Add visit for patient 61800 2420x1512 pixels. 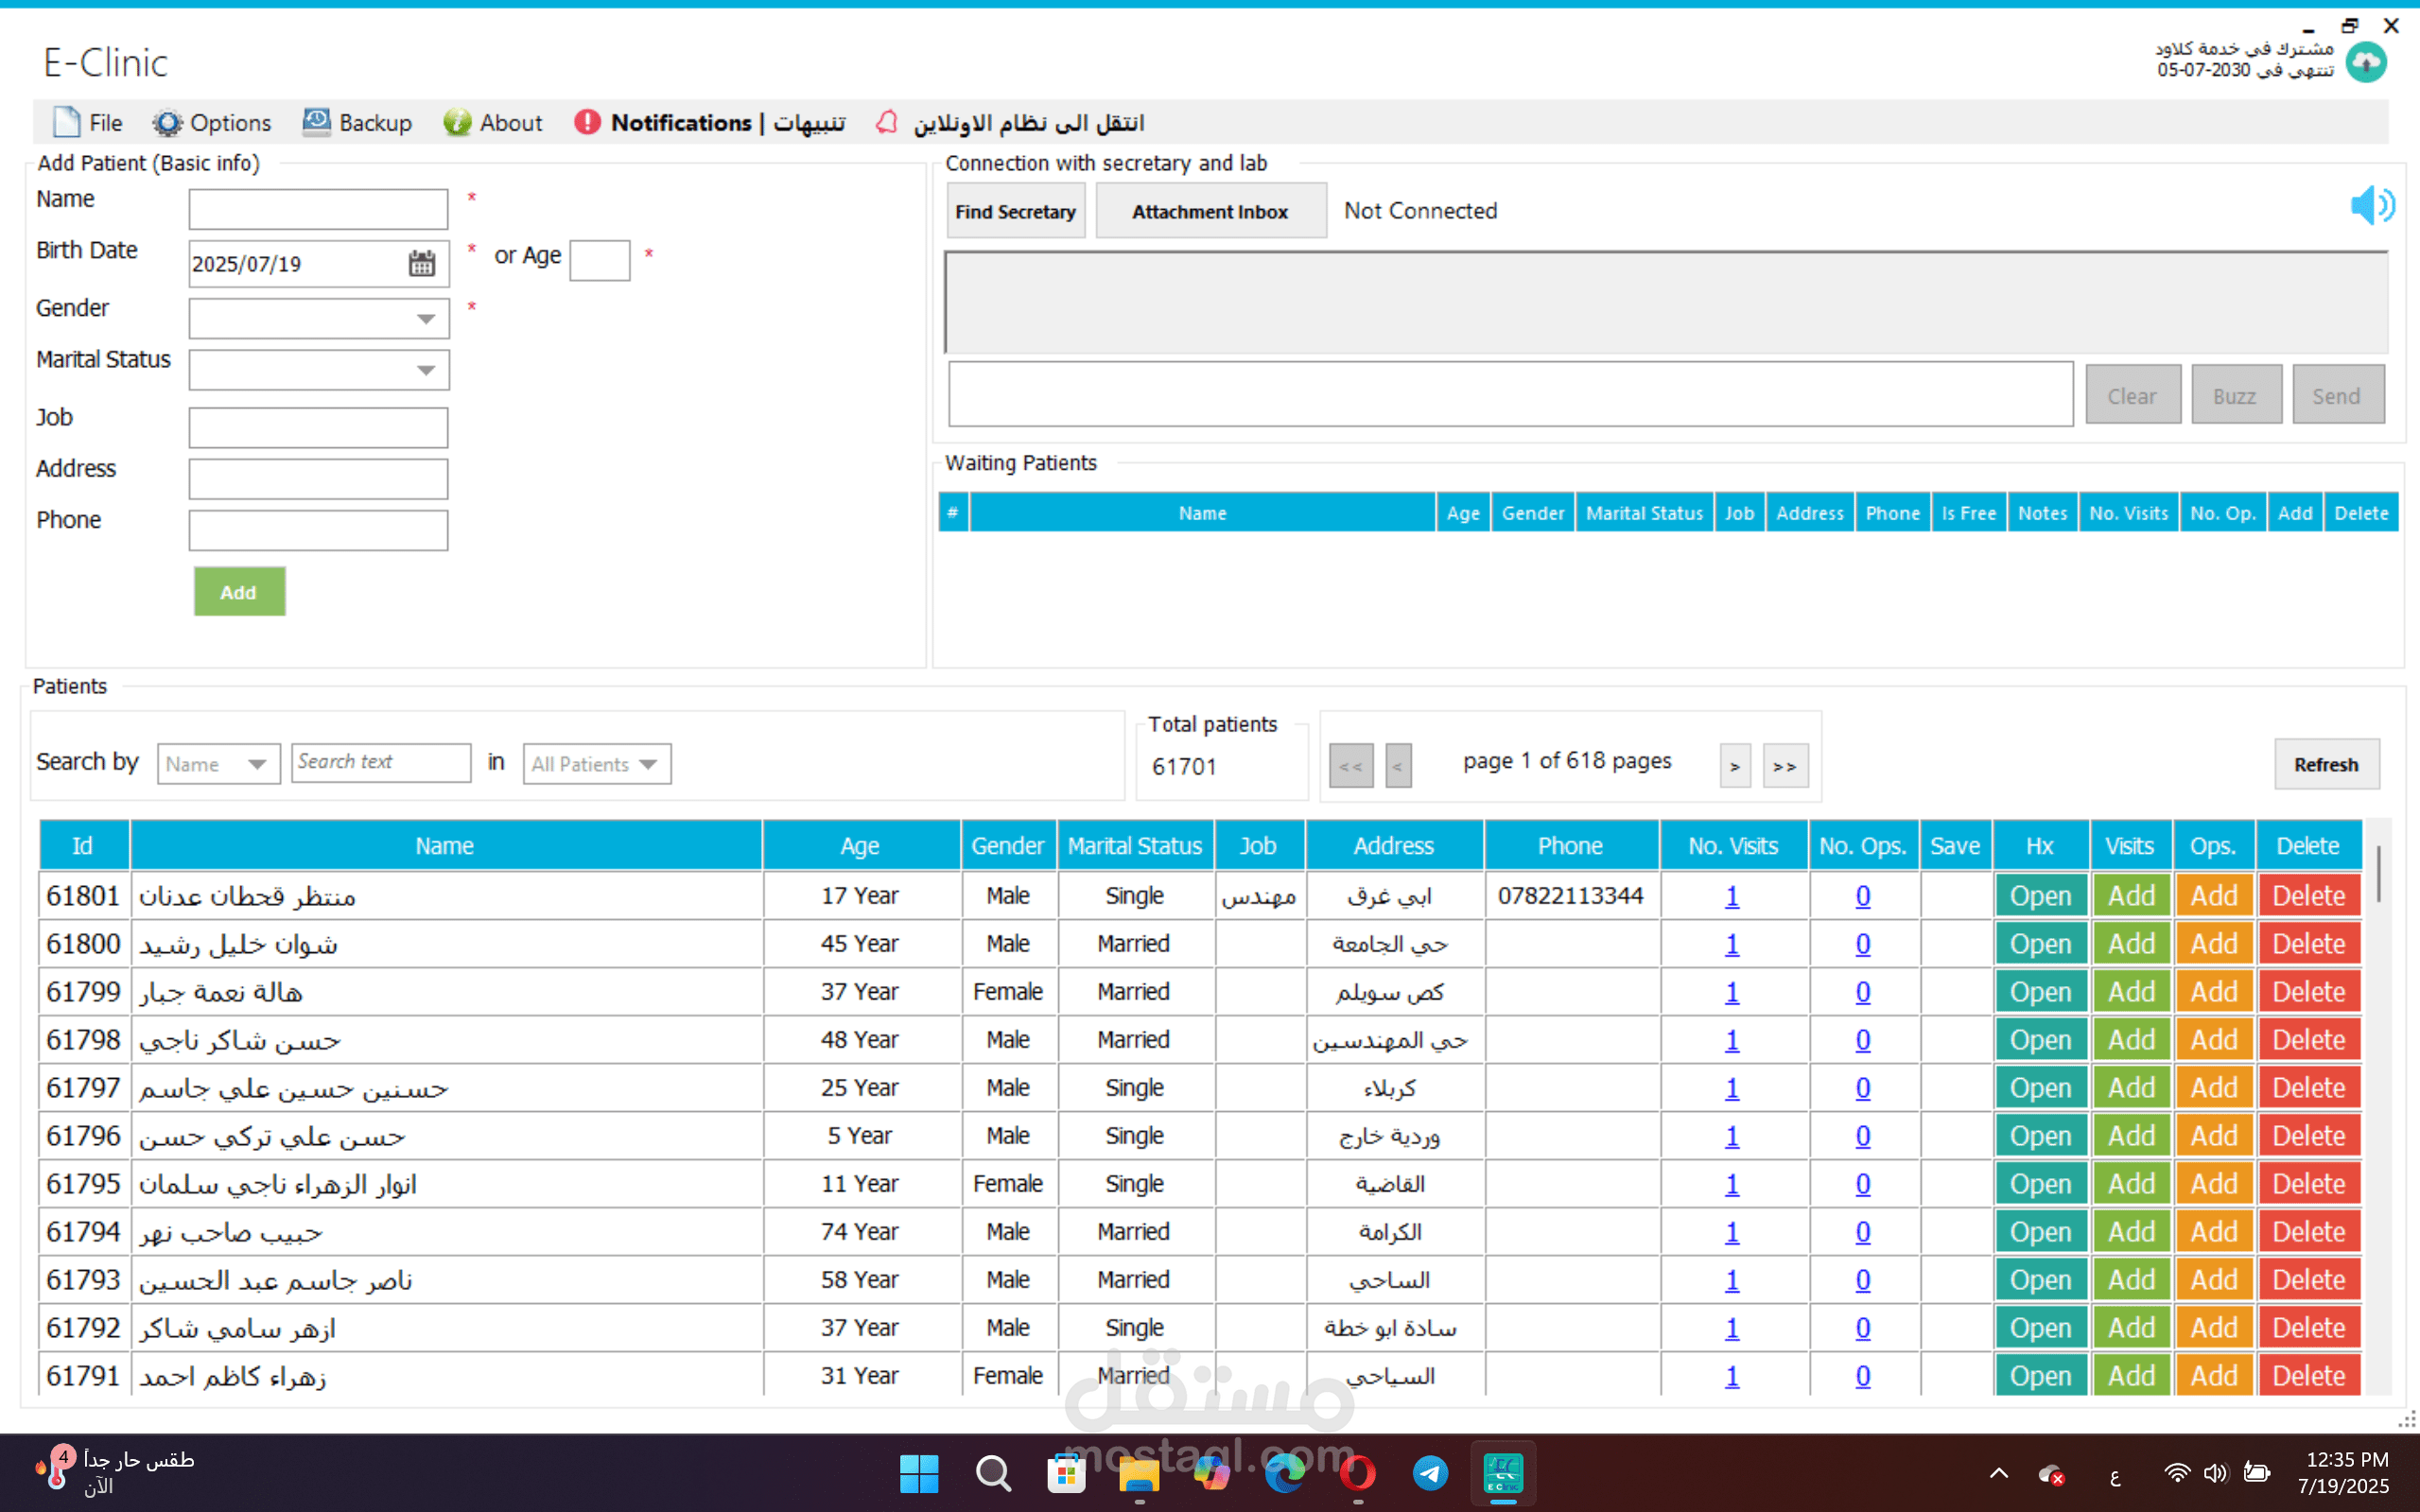2131,944
